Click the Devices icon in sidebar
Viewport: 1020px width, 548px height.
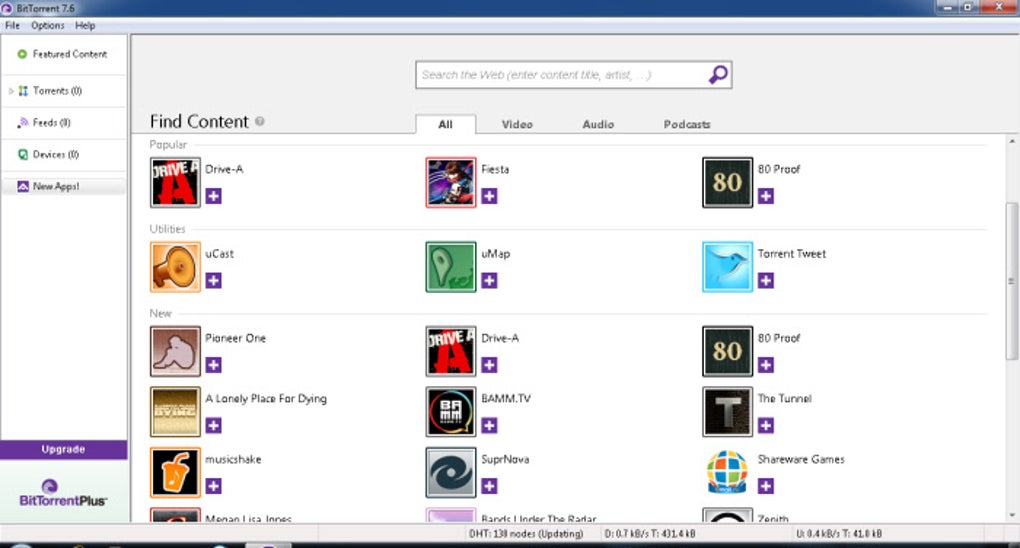23,154
